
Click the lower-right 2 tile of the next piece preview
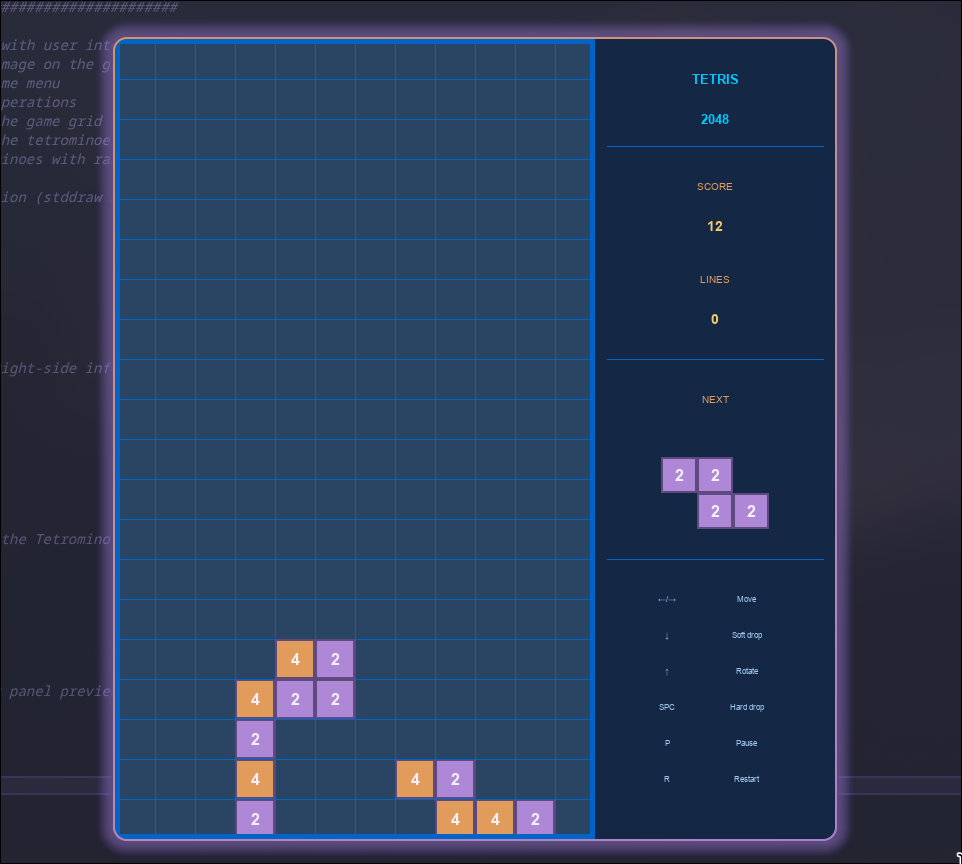point(751,511)
